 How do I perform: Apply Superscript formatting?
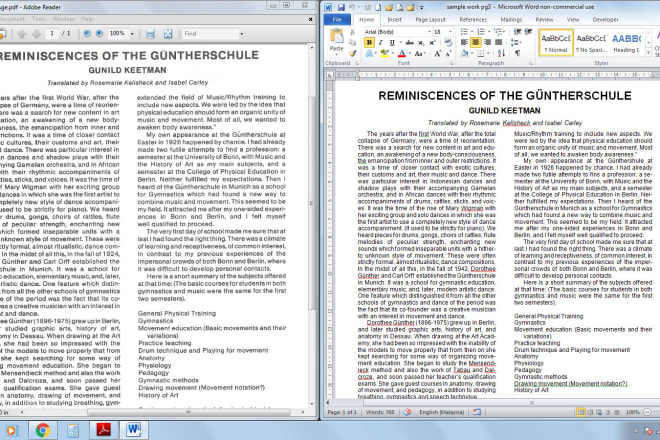pyautogui.click(x=432, y=43)
